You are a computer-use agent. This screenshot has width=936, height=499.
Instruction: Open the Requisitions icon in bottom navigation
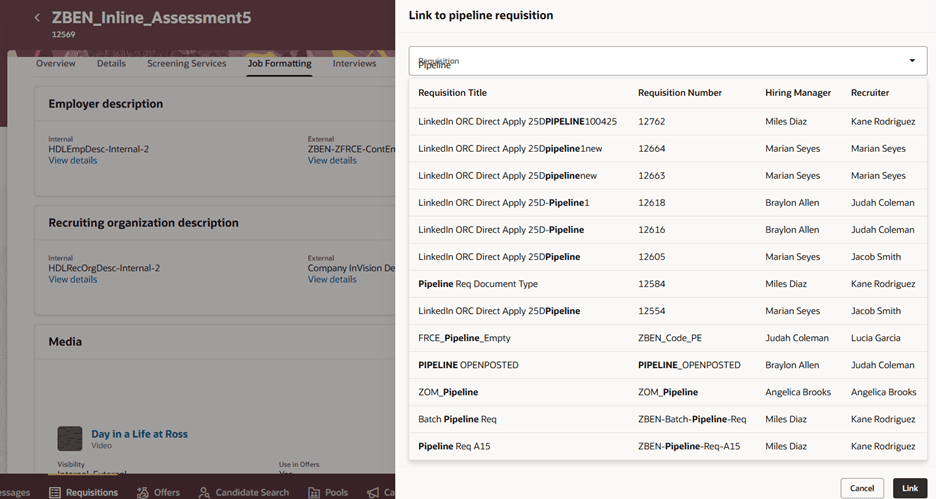[55, 492]
